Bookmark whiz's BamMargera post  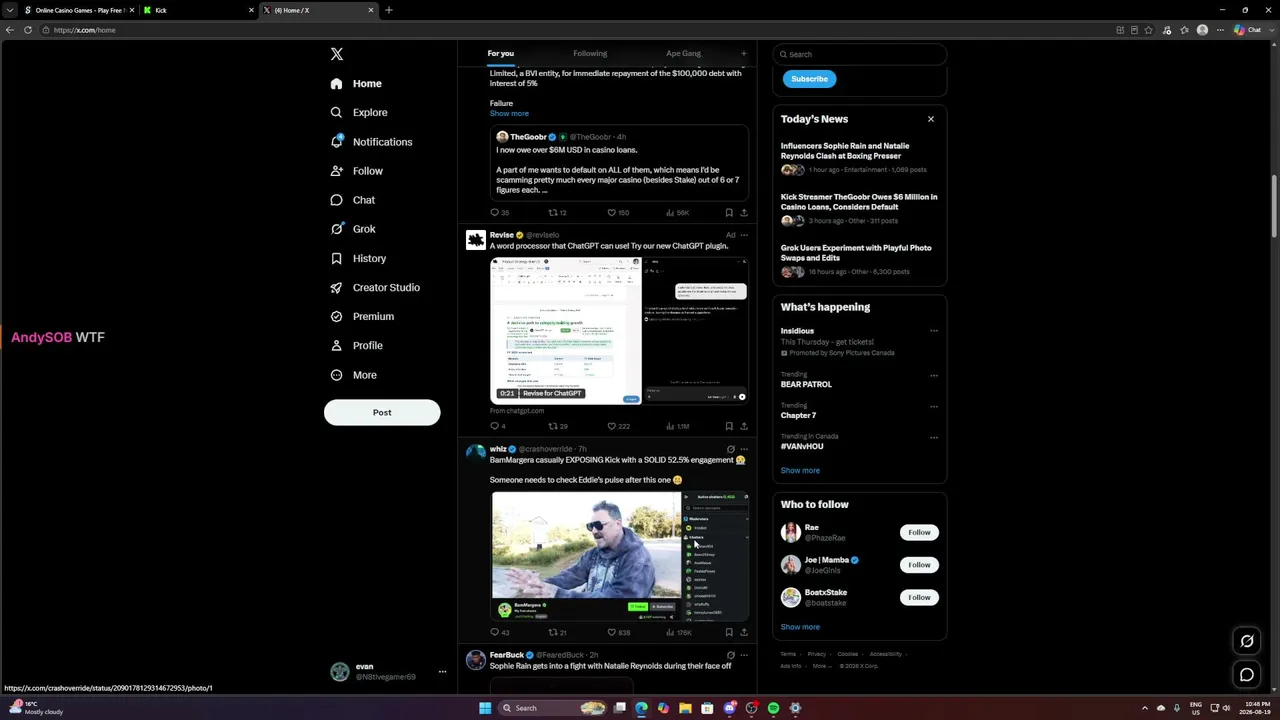[x=729, y=632]
